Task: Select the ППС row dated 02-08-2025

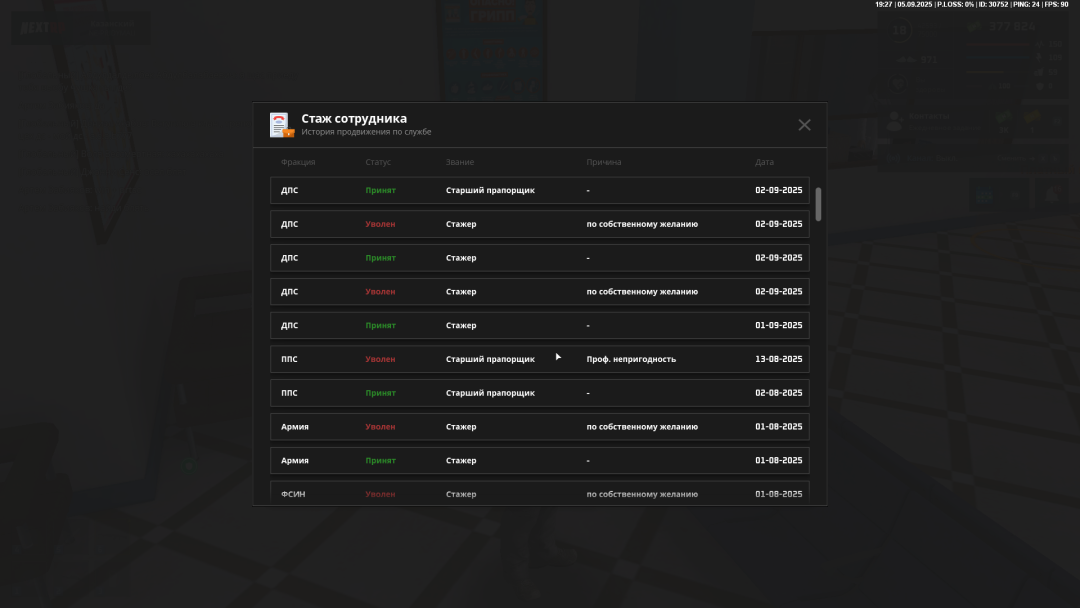Action: (x=539, y=393)
